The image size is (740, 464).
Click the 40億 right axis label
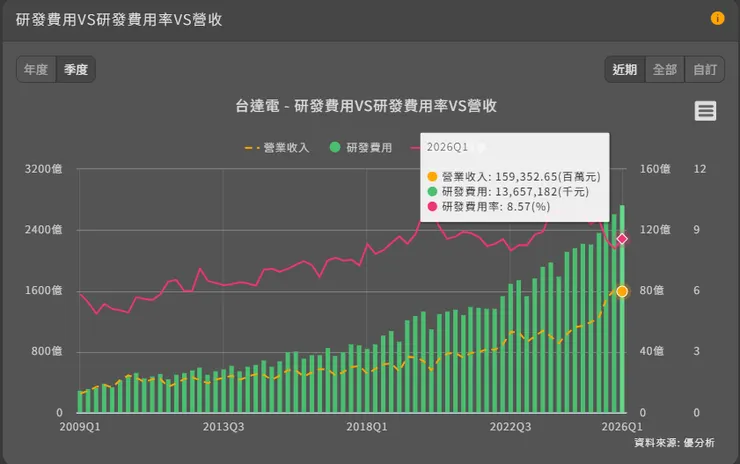pyautogui.click(x=652, y=352)
